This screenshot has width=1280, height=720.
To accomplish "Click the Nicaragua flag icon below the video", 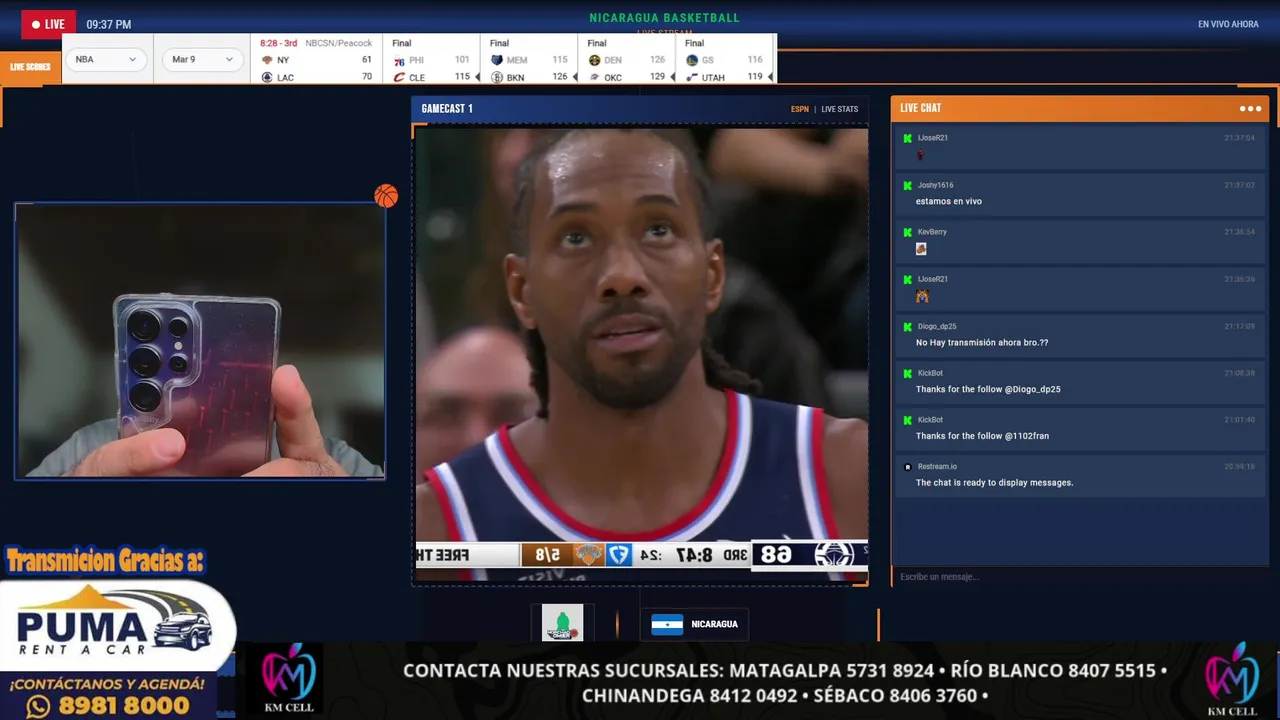I will tap(667, 624).
